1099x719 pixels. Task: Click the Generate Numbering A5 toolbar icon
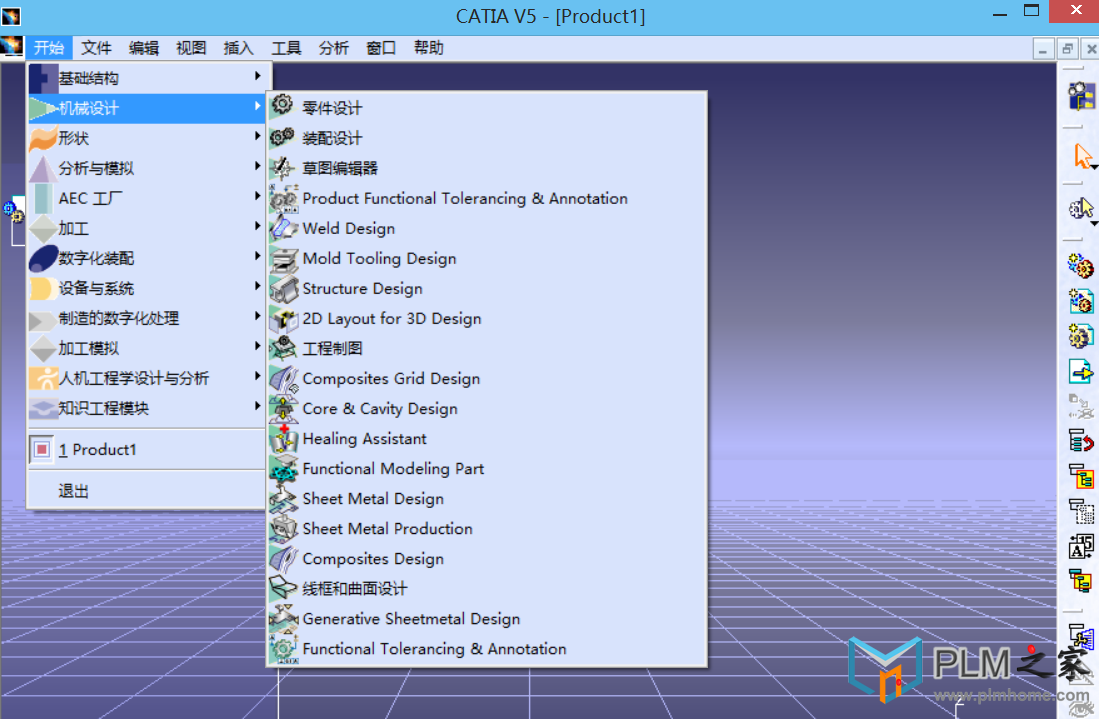pyautogui.click(x=1081, y=547)
